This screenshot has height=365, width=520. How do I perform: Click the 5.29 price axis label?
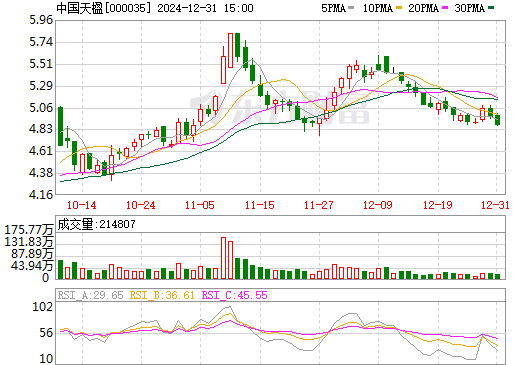point(41,86)
